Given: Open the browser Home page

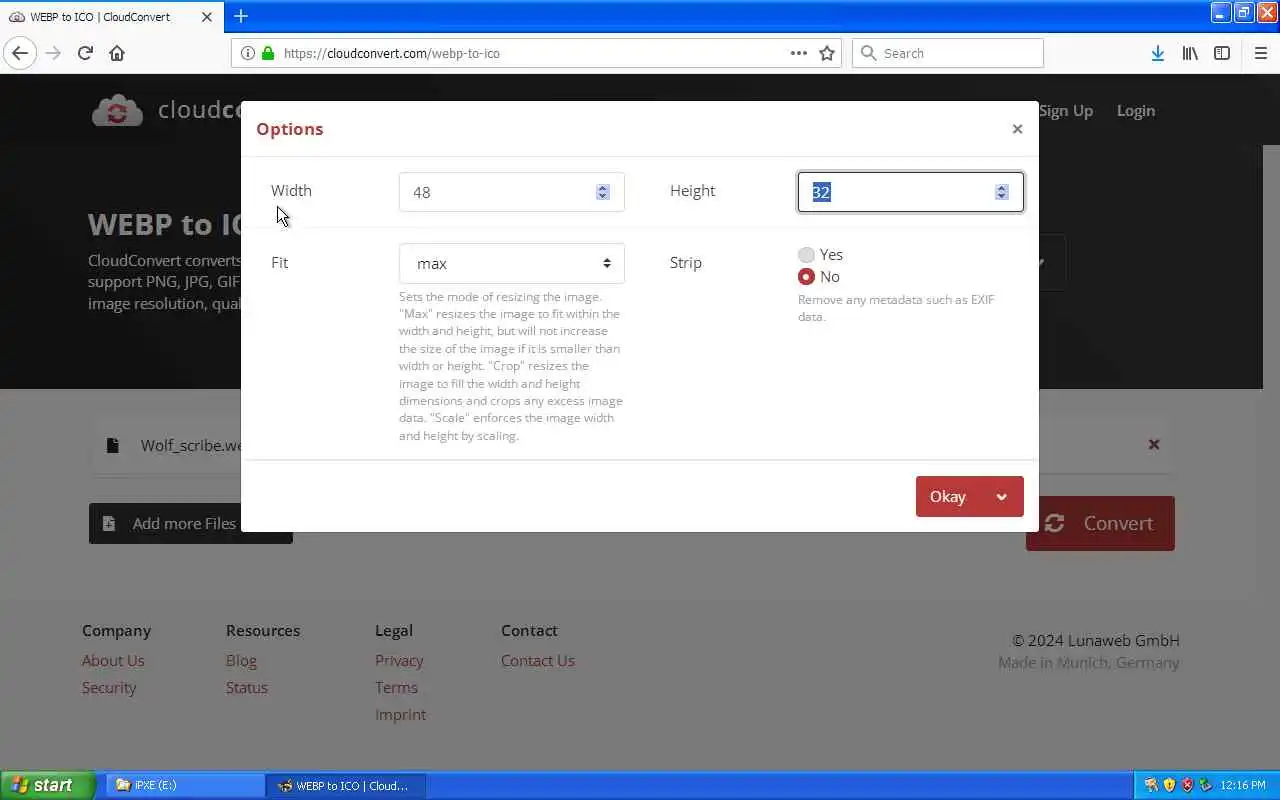Looking at the screenshot, I should (x=117, y=53).
